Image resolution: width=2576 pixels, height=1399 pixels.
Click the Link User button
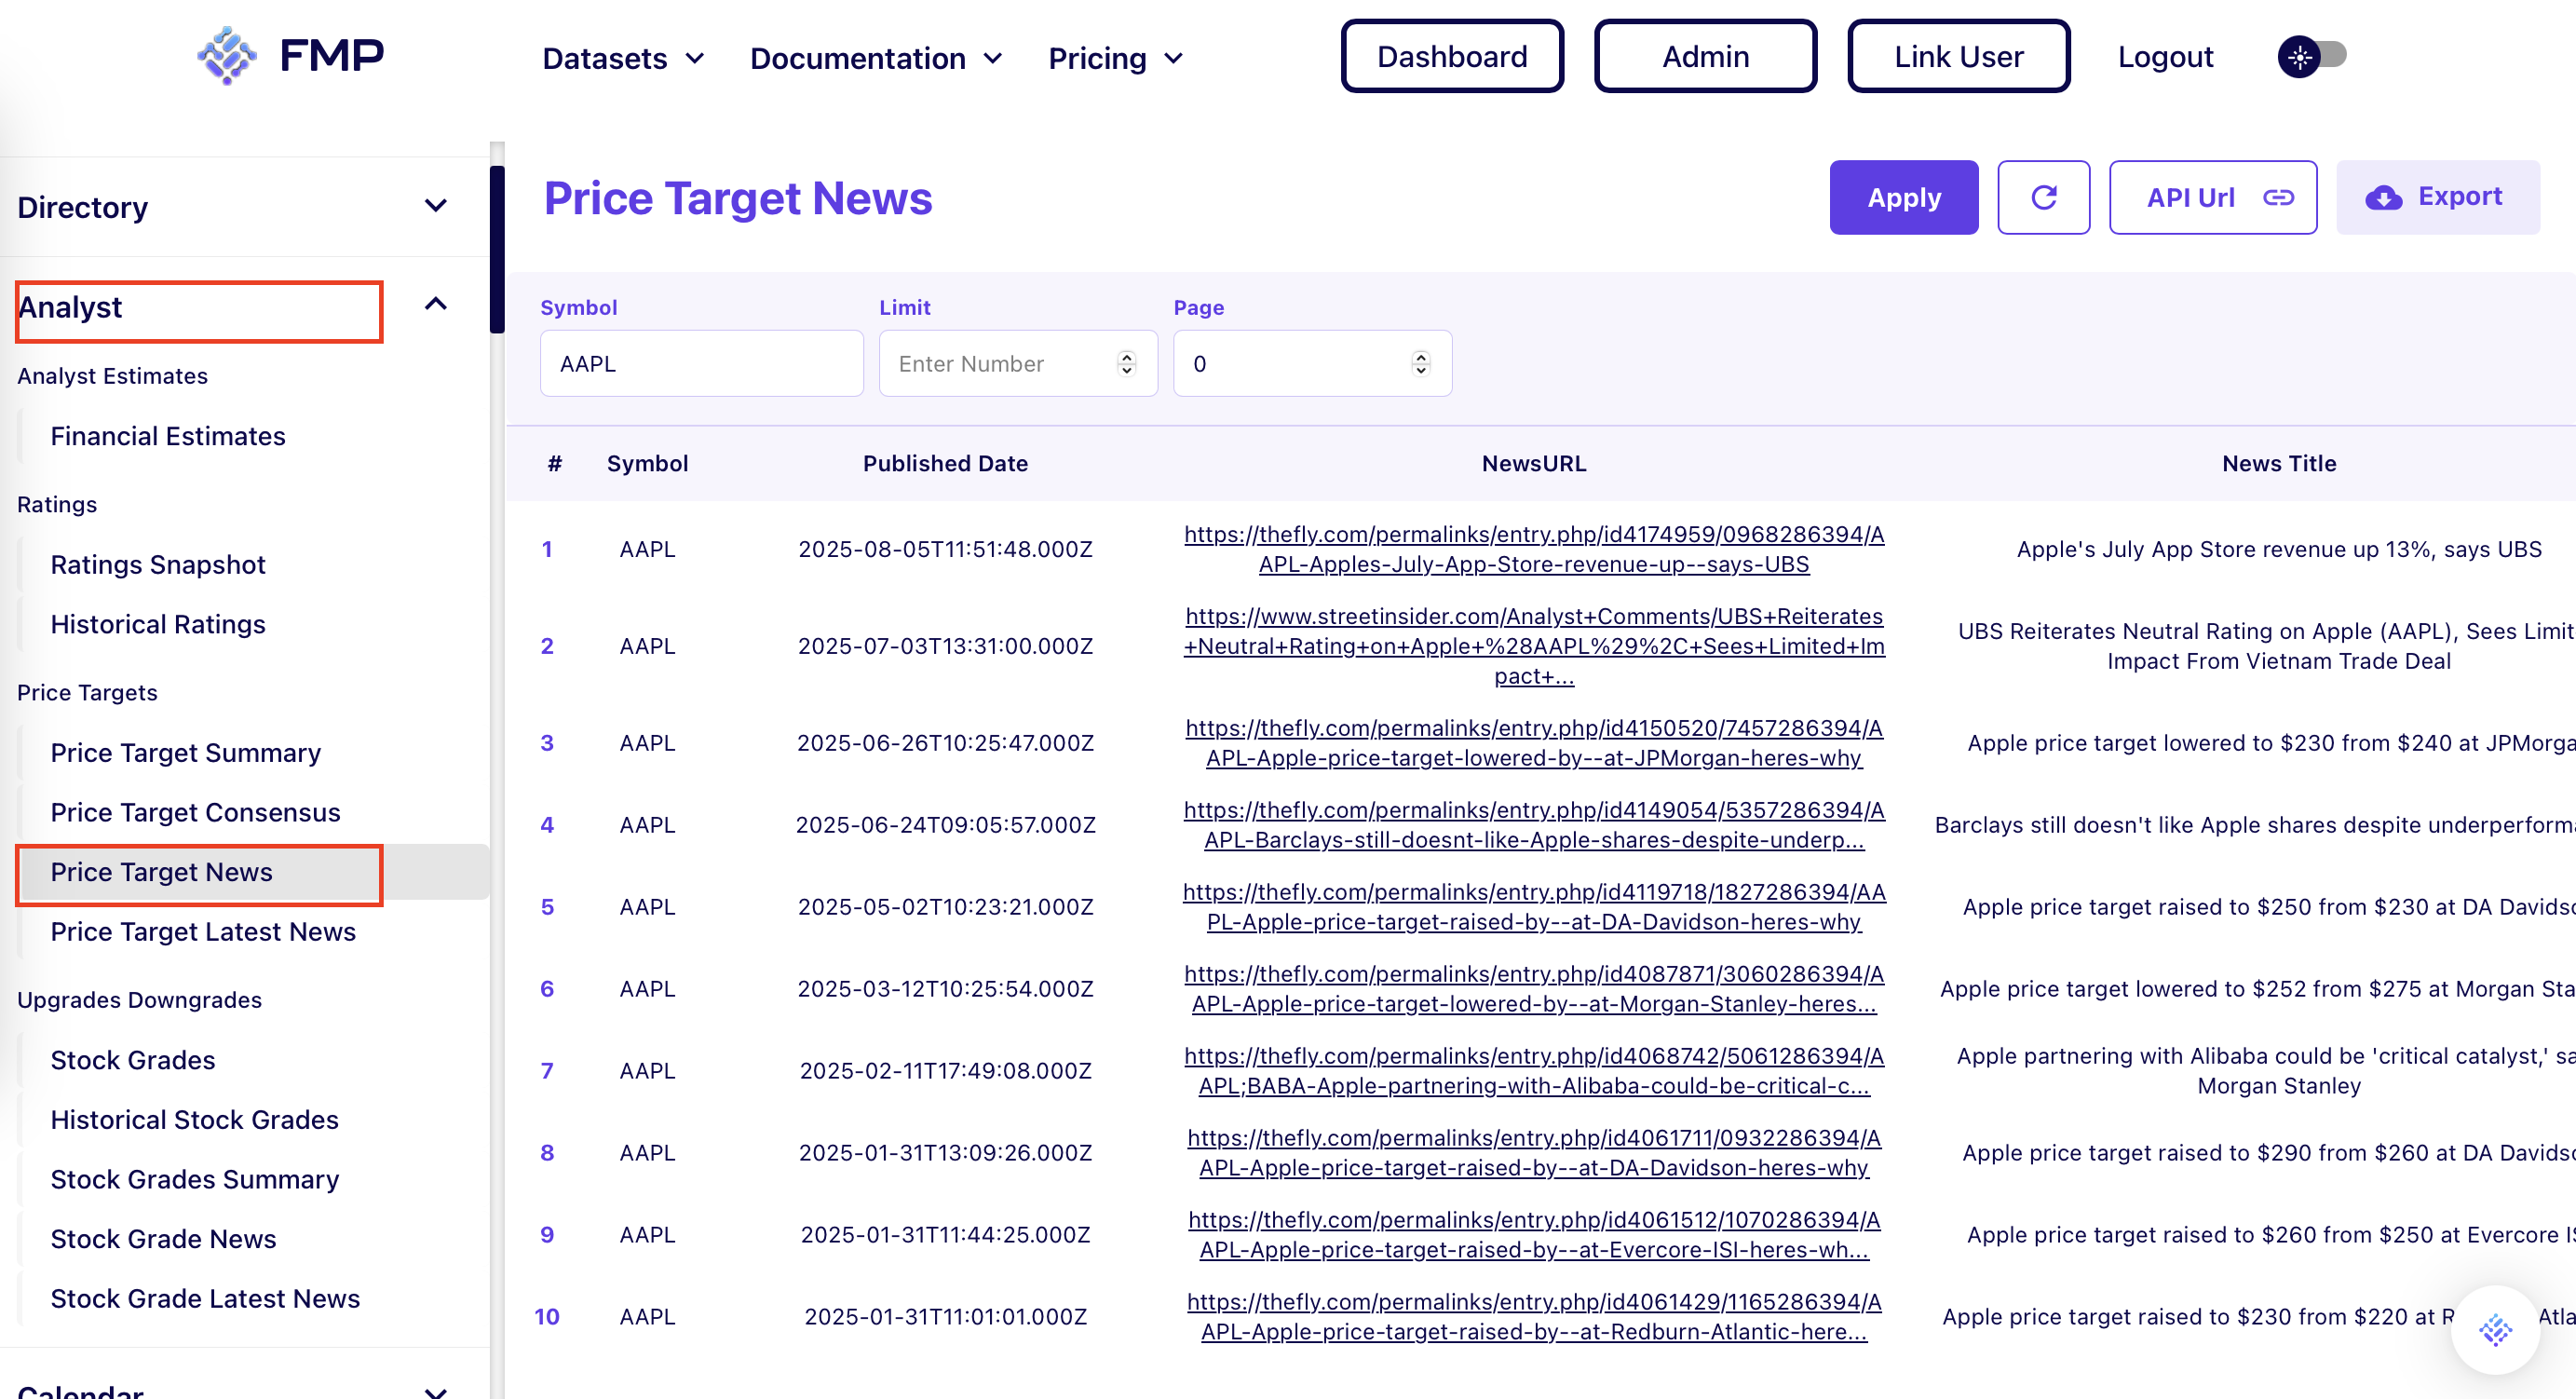pyautogui.click(x=1958, y=56)
